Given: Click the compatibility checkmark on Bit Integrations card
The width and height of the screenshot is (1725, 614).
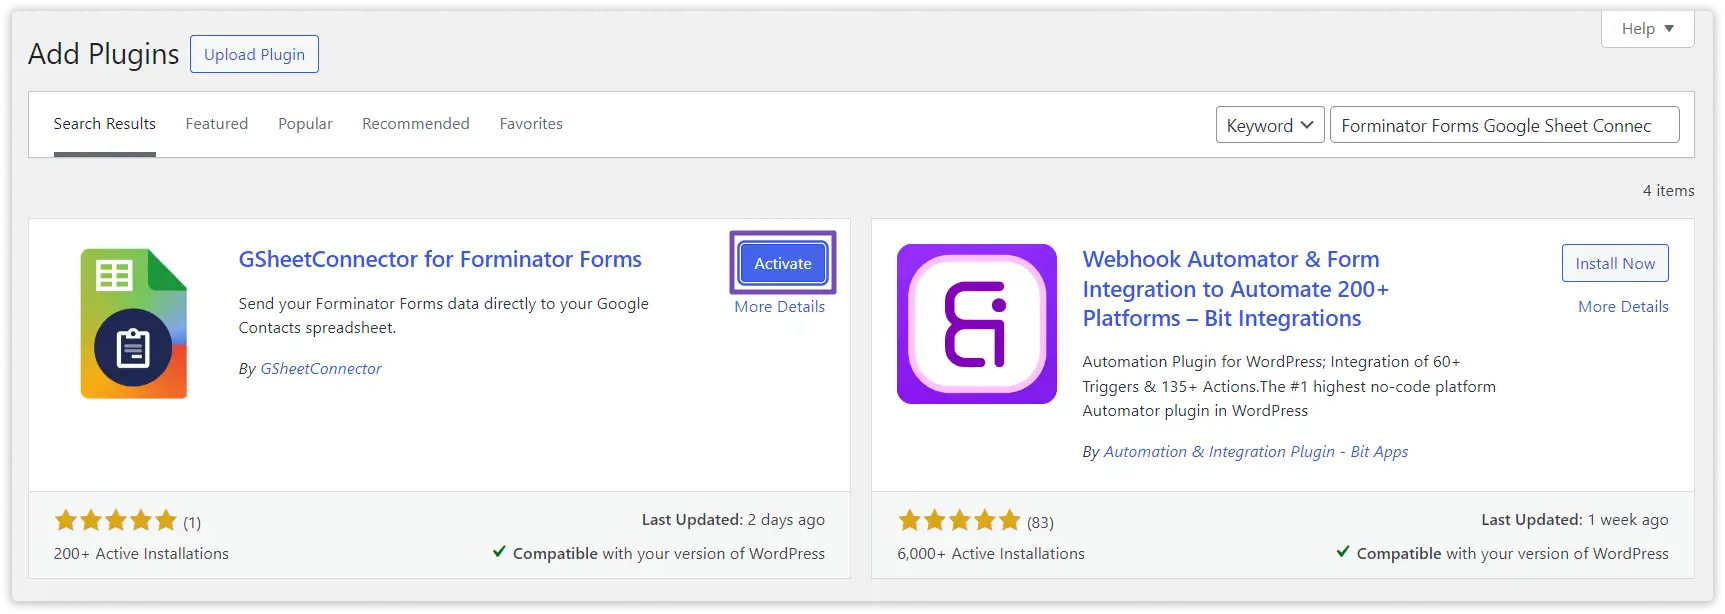Looking at the screenshot, I should (x=1343, y=552).
